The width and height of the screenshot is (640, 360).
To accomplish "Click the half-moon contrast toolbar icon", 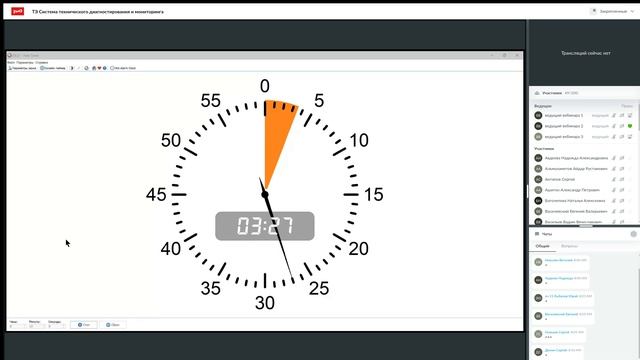I will click(x=72, y=68).
